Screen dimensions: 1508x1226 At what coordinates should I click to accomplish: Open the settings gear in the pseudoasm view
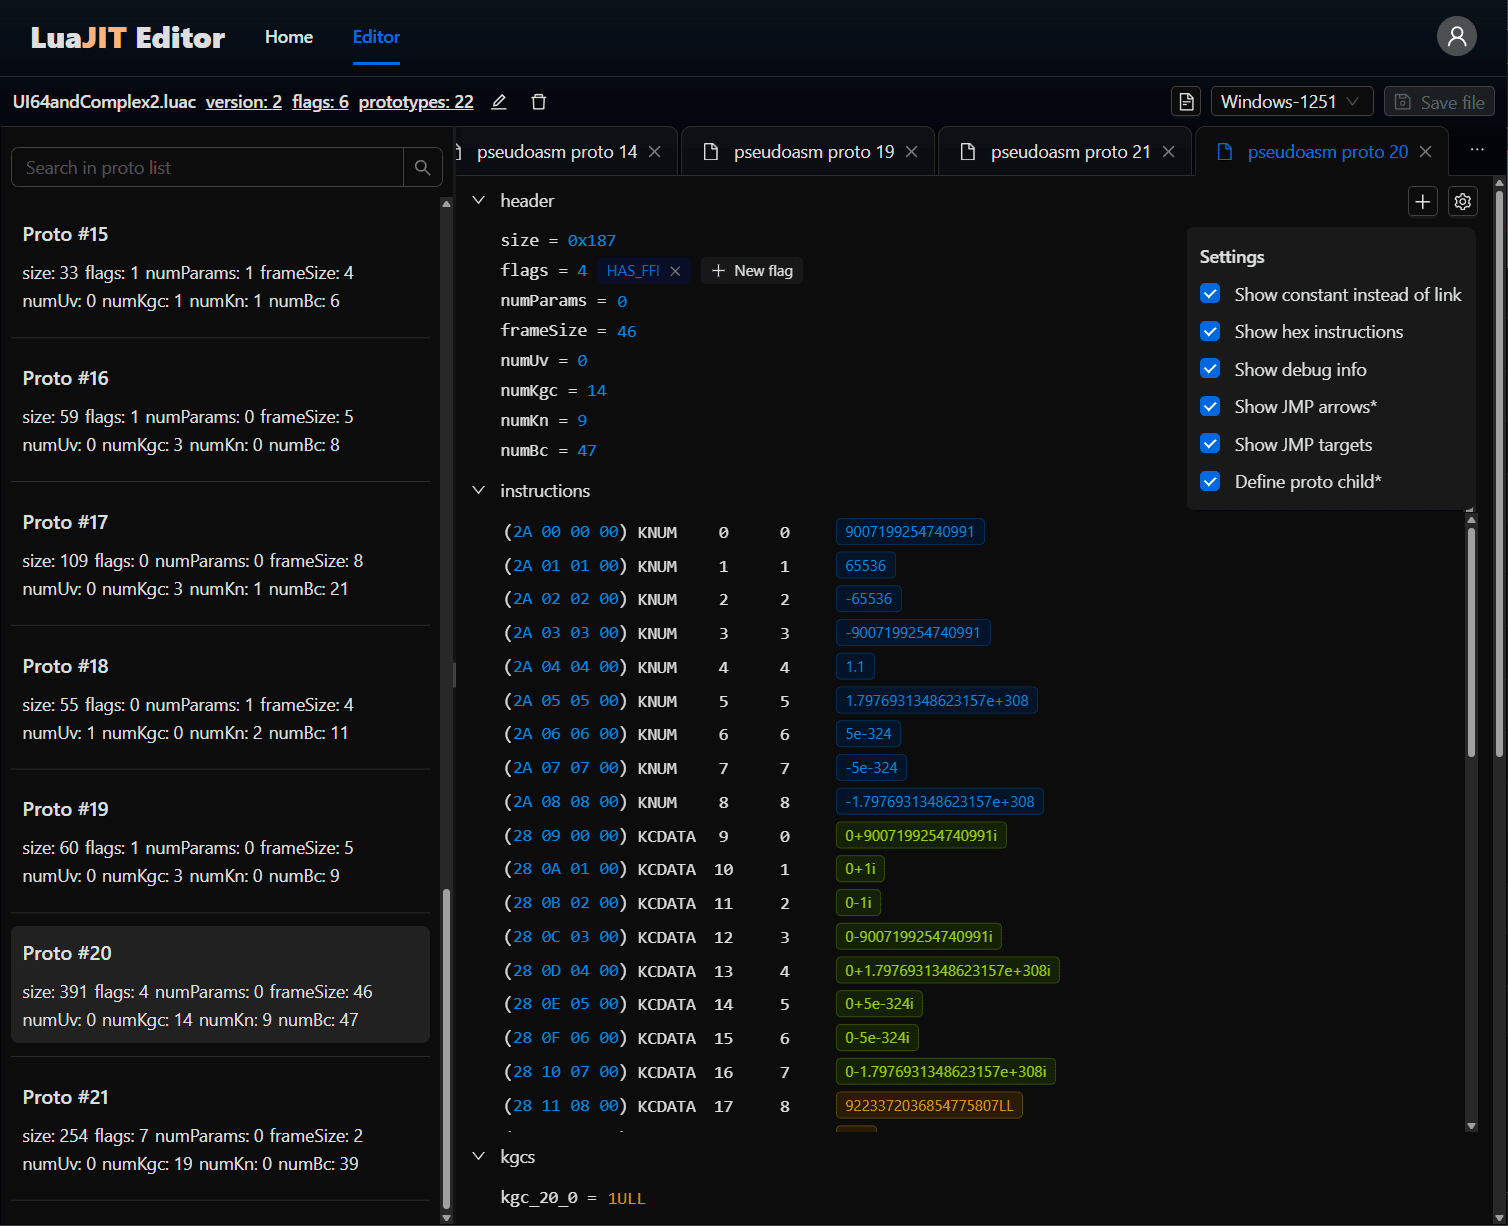[x=1462, y=201]
